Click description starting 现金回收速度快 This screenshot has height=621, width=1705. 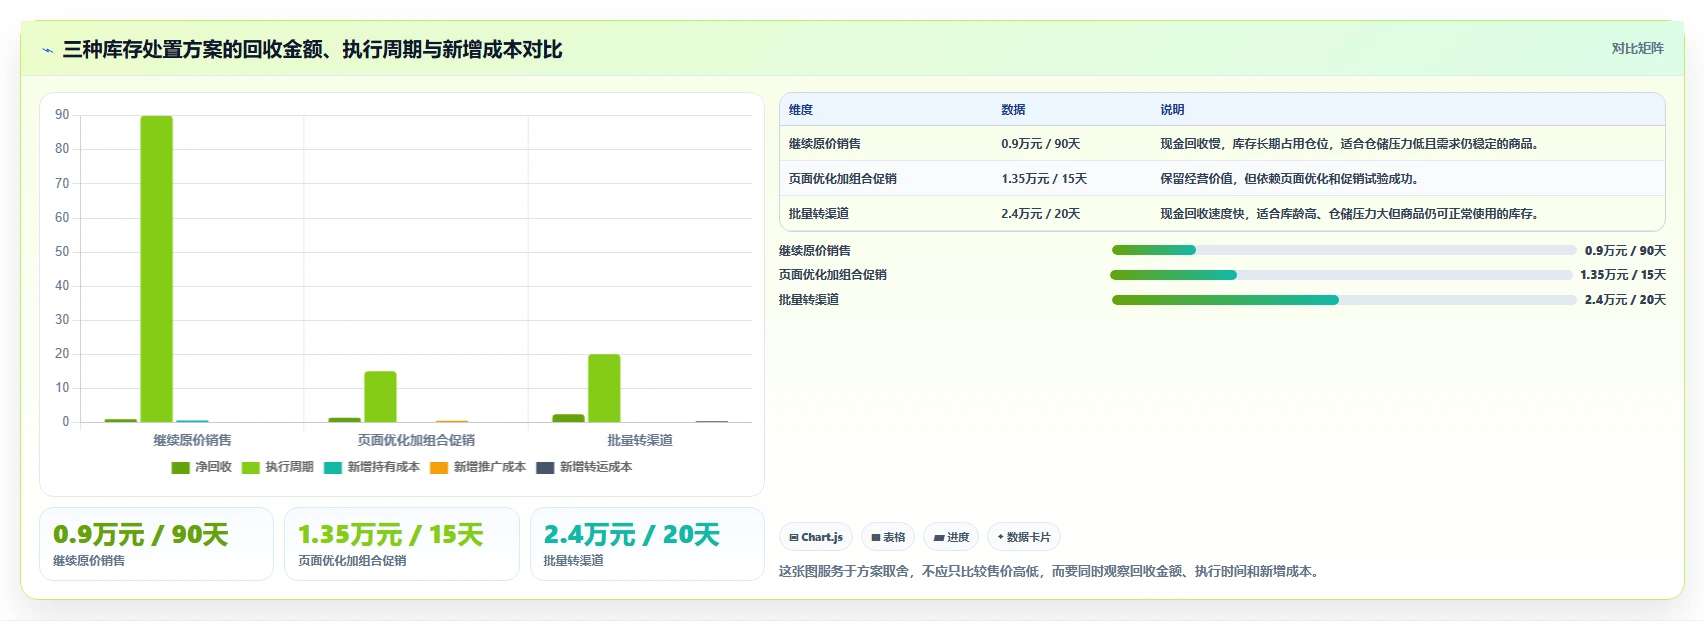pos(1351,214)
